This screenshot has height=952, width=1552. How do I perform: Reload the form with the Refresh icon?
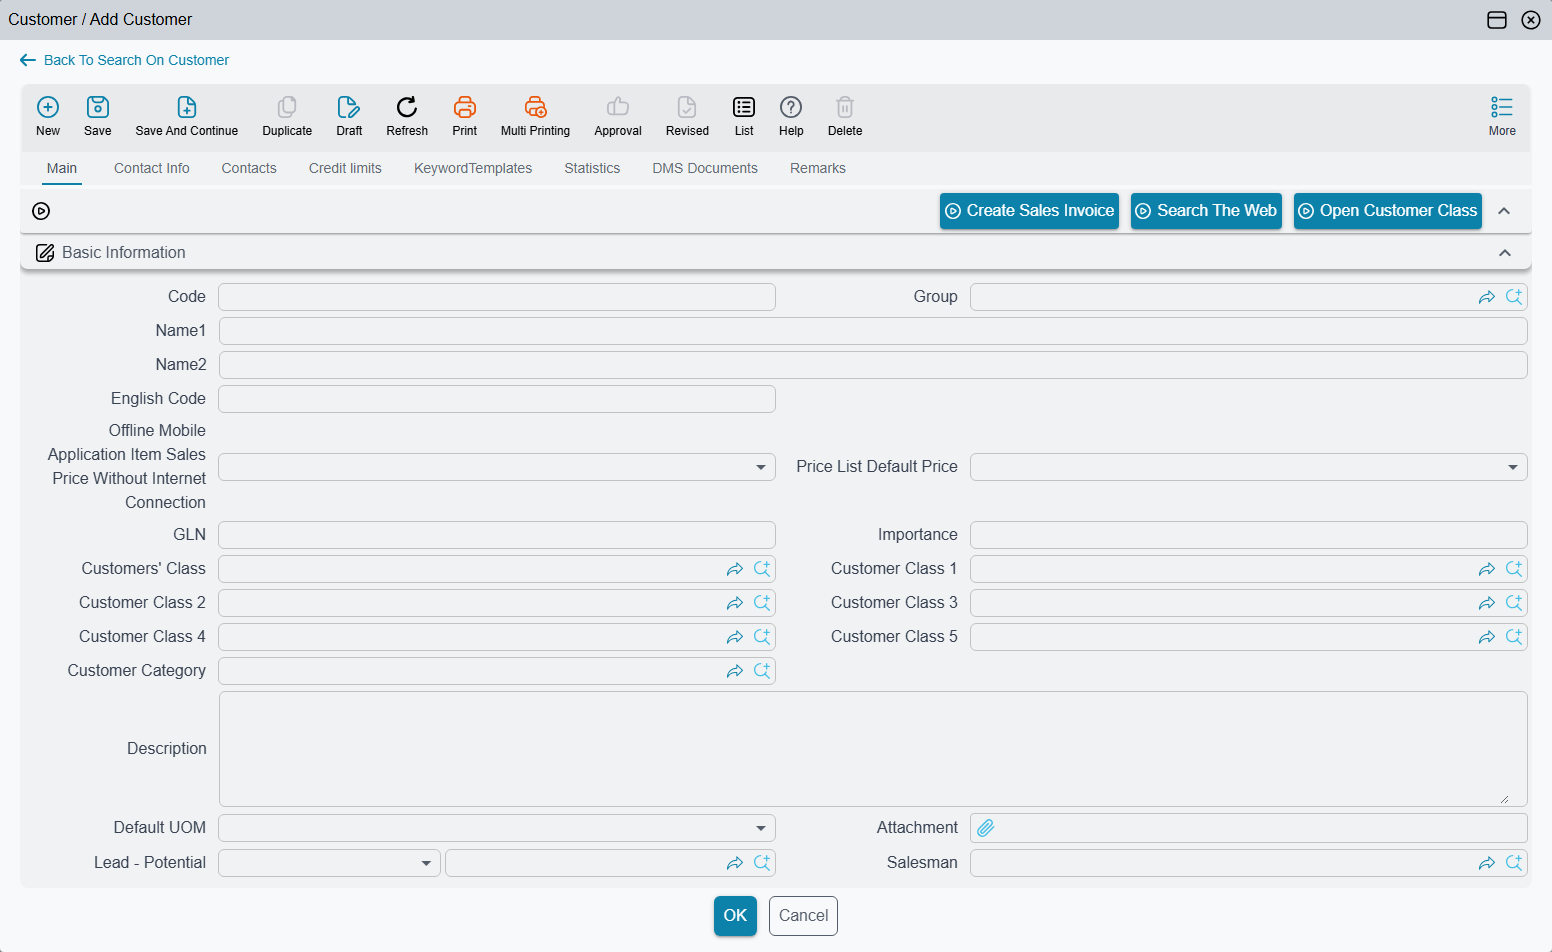407,107
